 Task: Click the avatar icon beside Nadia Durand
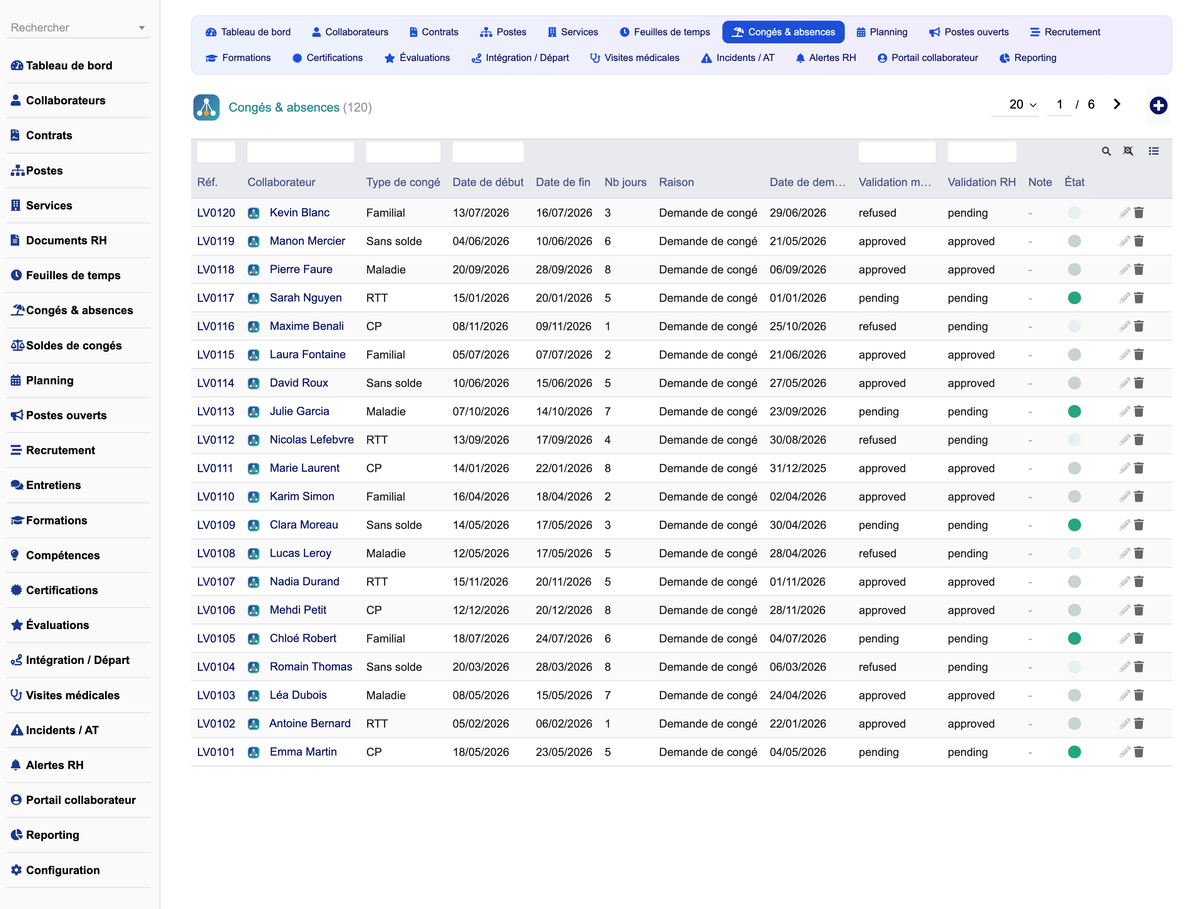(x=254, y=582)
